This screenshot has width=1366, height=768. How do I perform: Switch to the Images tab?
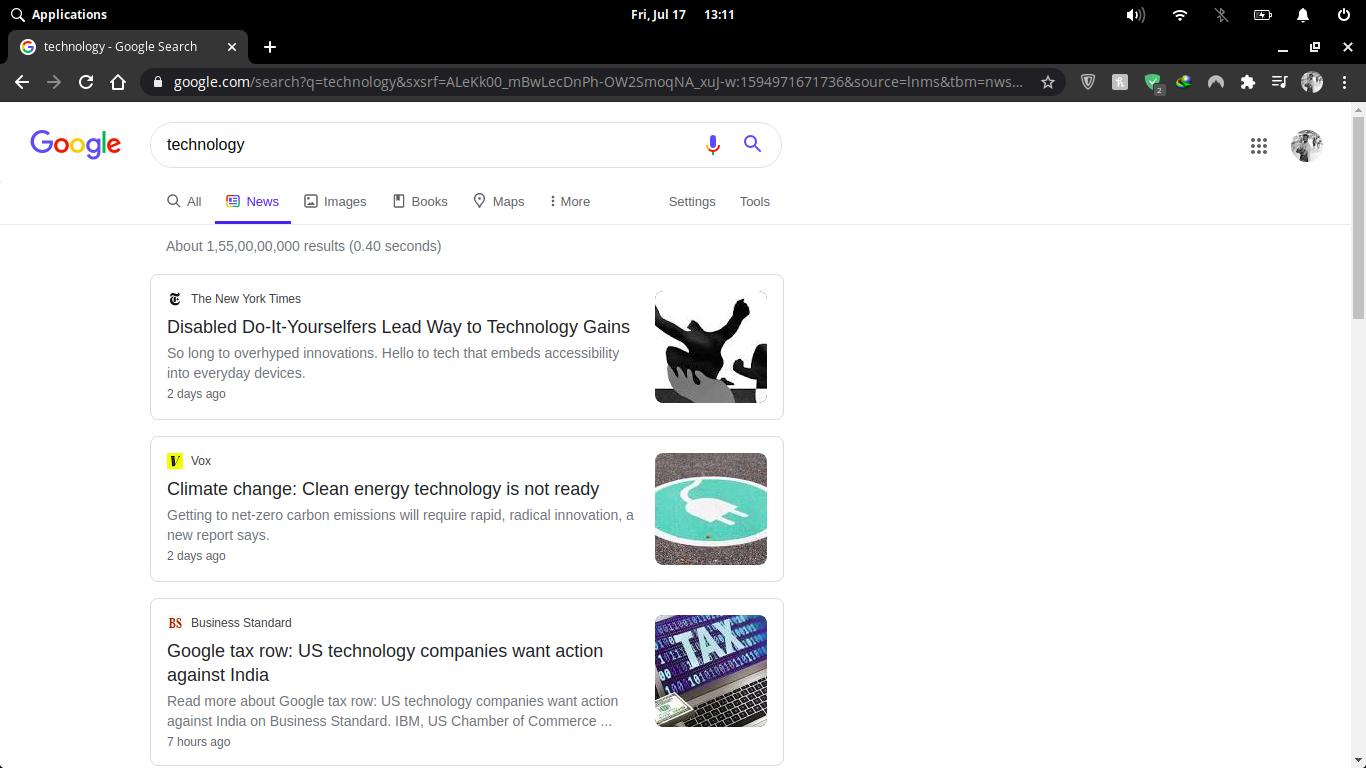tap(335, 202)
